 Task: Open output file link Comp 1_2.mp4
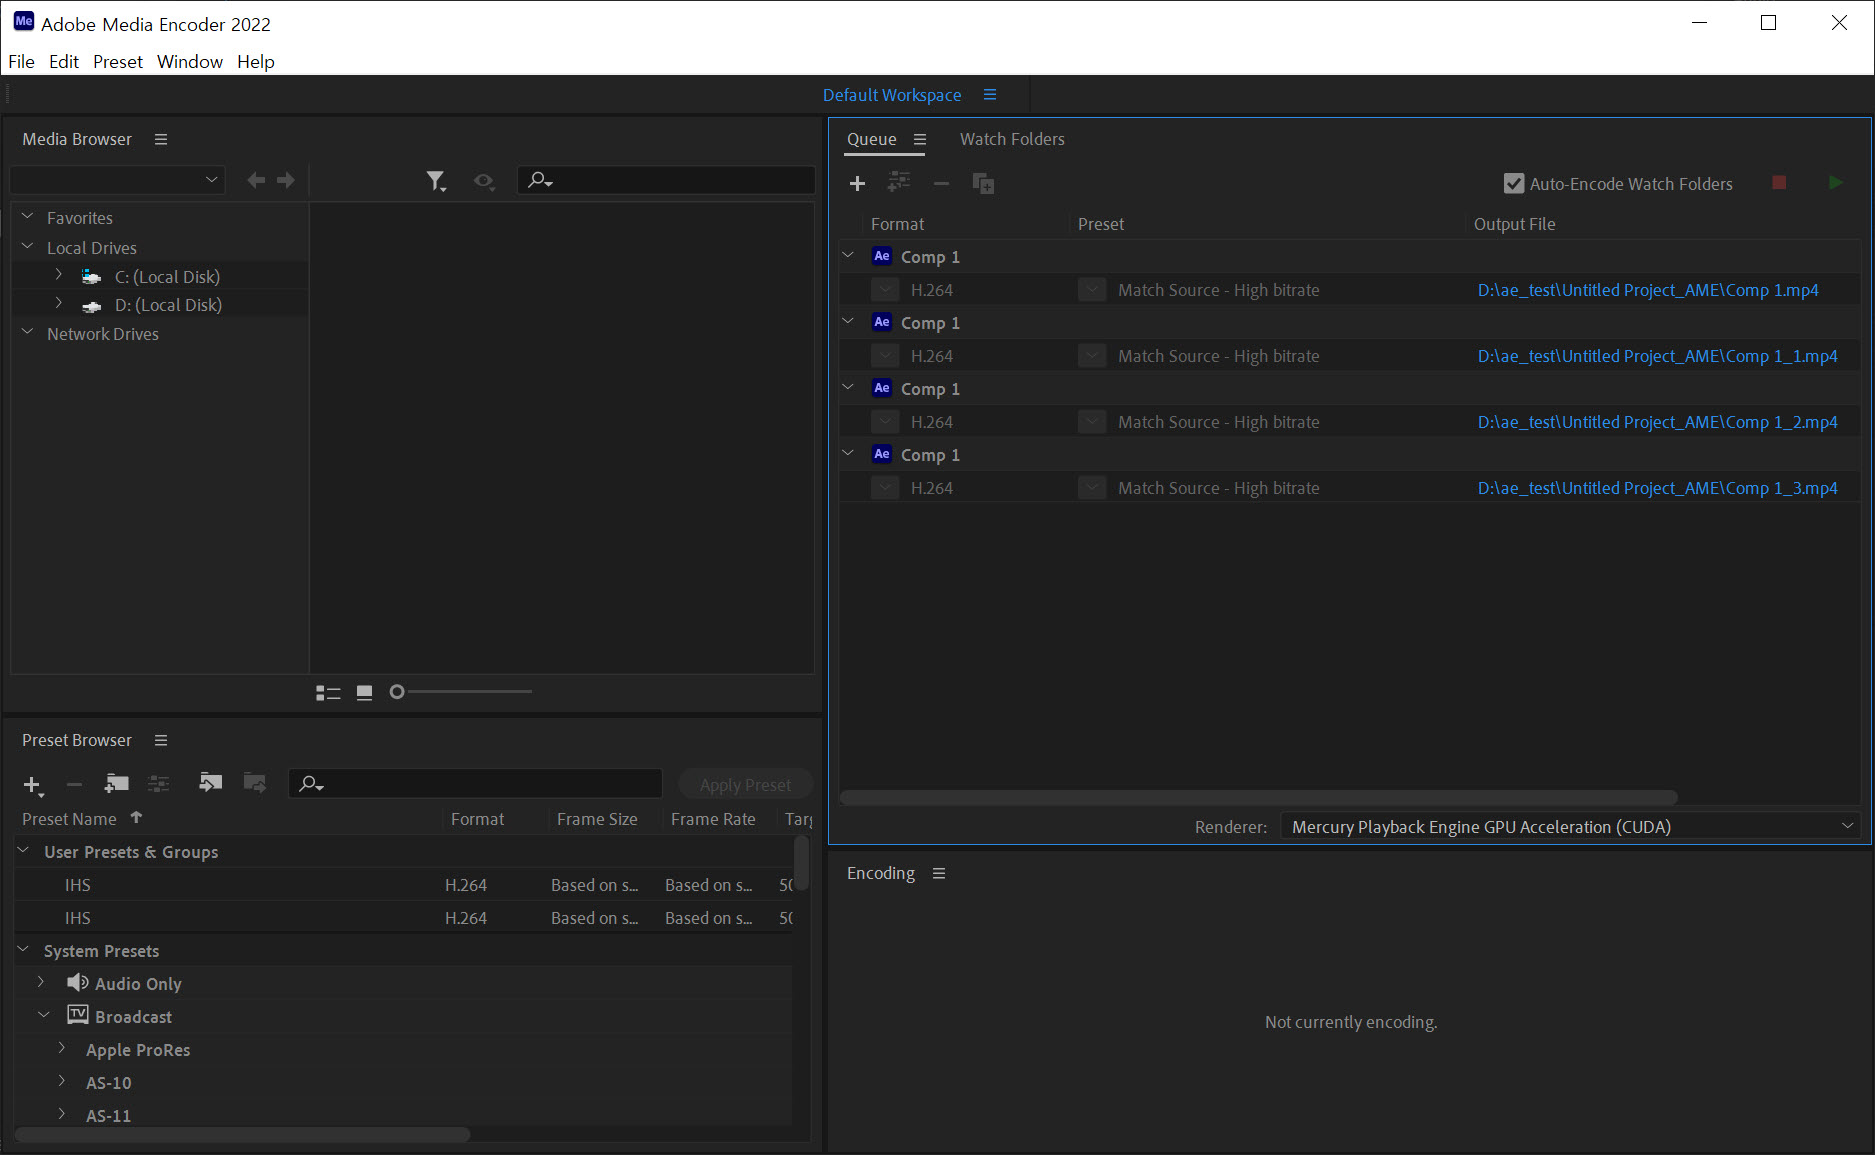(x=1657, y=422)
